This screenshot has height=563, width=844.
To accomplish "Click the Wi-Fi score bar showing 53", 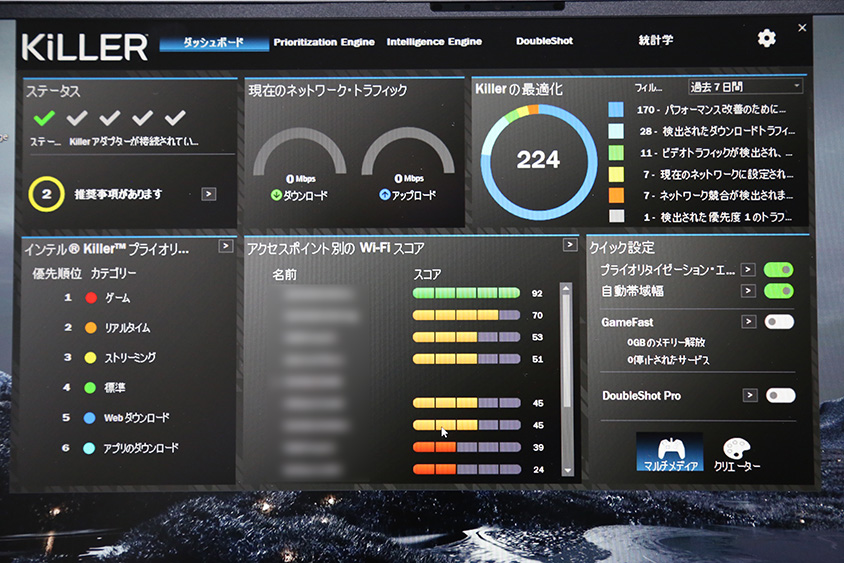I will [466, 337].
